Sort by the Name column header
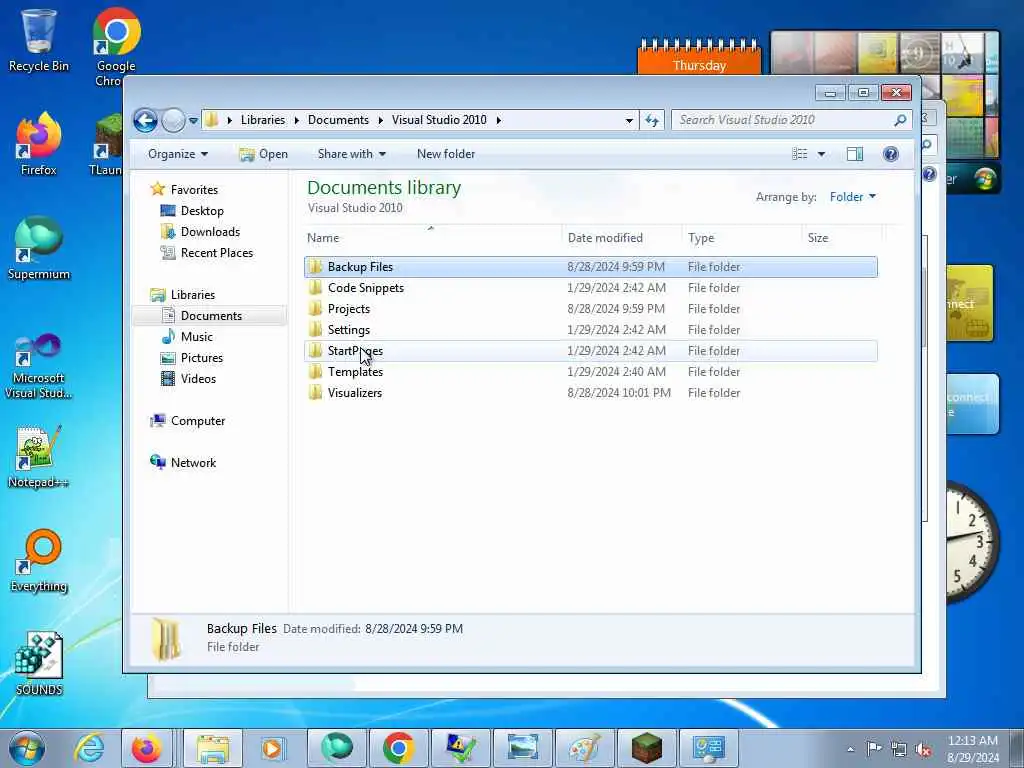 coord(433,238)
